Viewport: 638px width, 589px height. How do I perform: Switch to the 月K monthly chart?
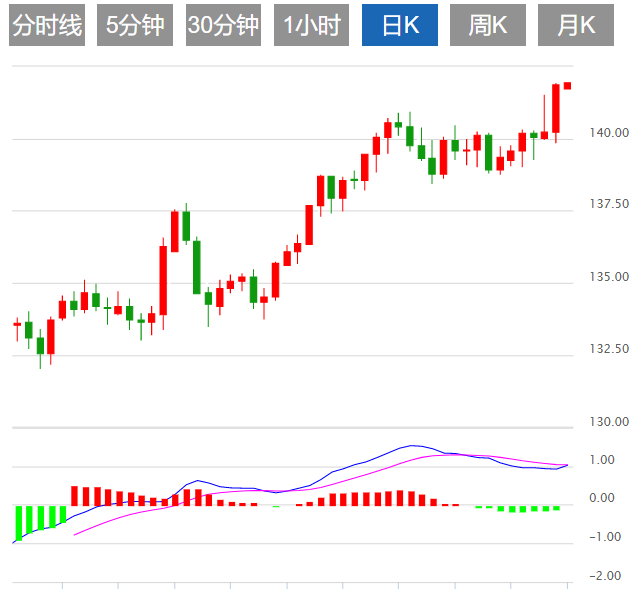(576, 25)
